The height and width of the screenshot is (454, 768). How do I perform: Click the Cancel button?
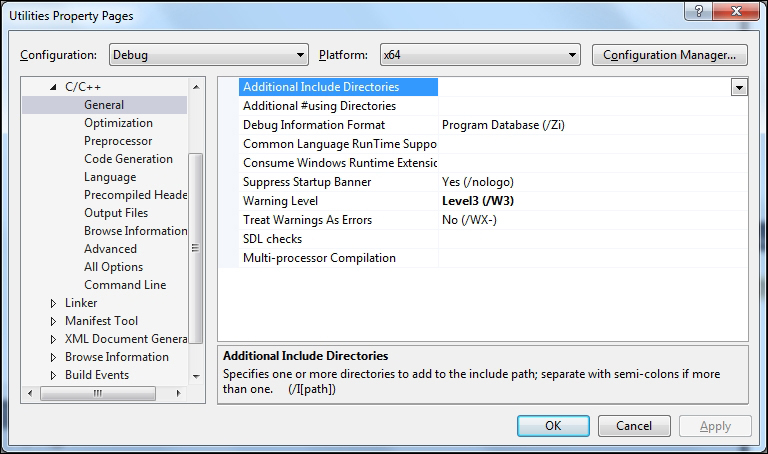point(634,426)
